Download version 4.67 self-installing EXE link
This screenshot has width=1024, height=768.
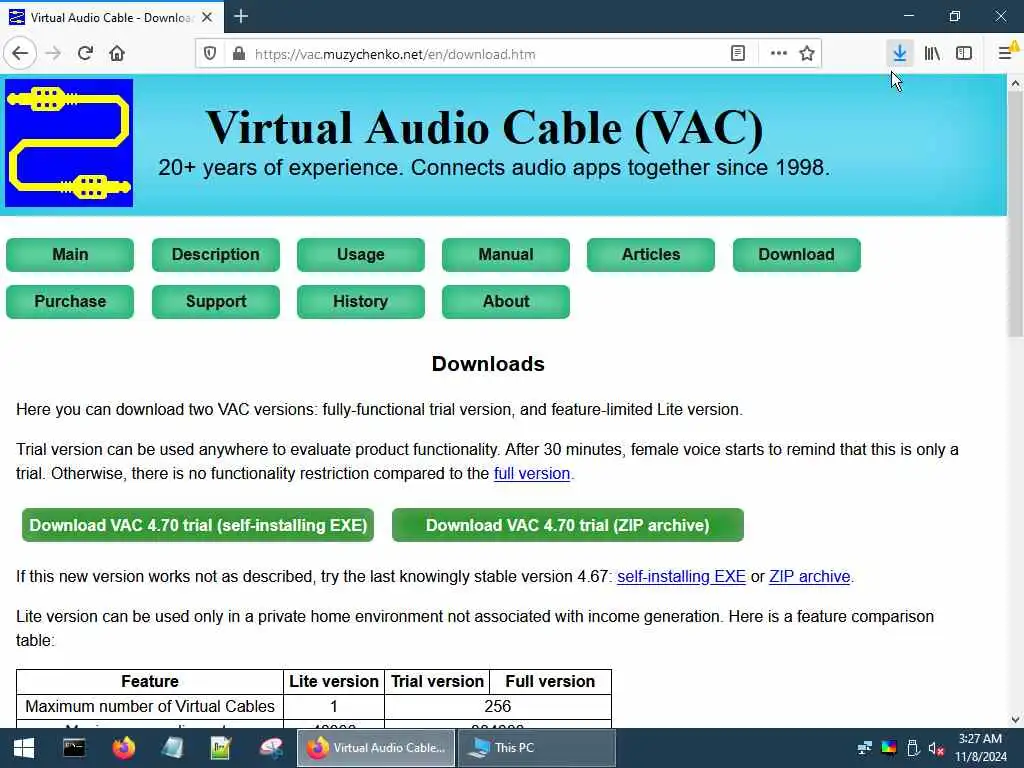click(681, 577)
